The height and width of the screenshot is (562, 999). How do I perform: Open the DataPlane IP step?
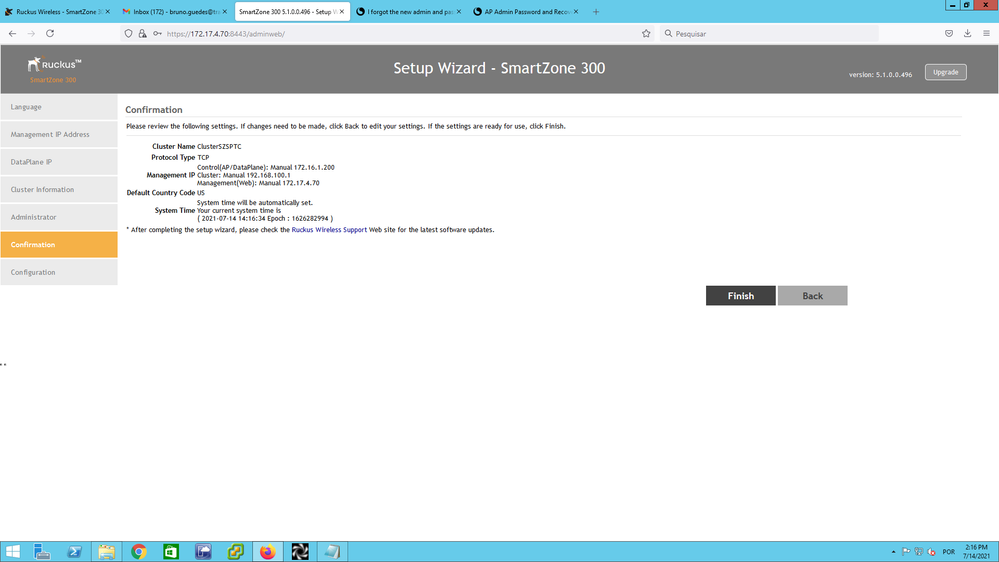point(59,162)
